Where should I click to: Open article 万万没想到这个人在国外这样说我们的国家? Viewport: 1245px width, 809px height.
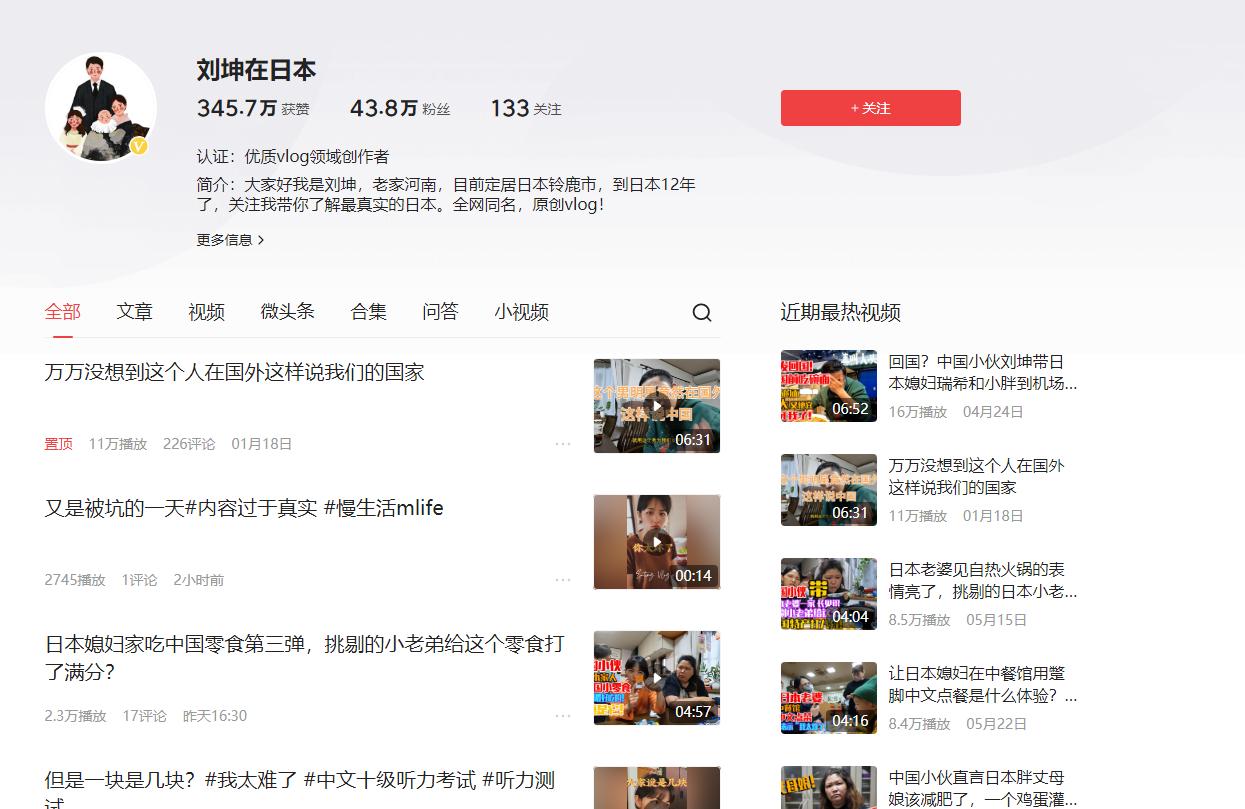click(x=235, y=372)
